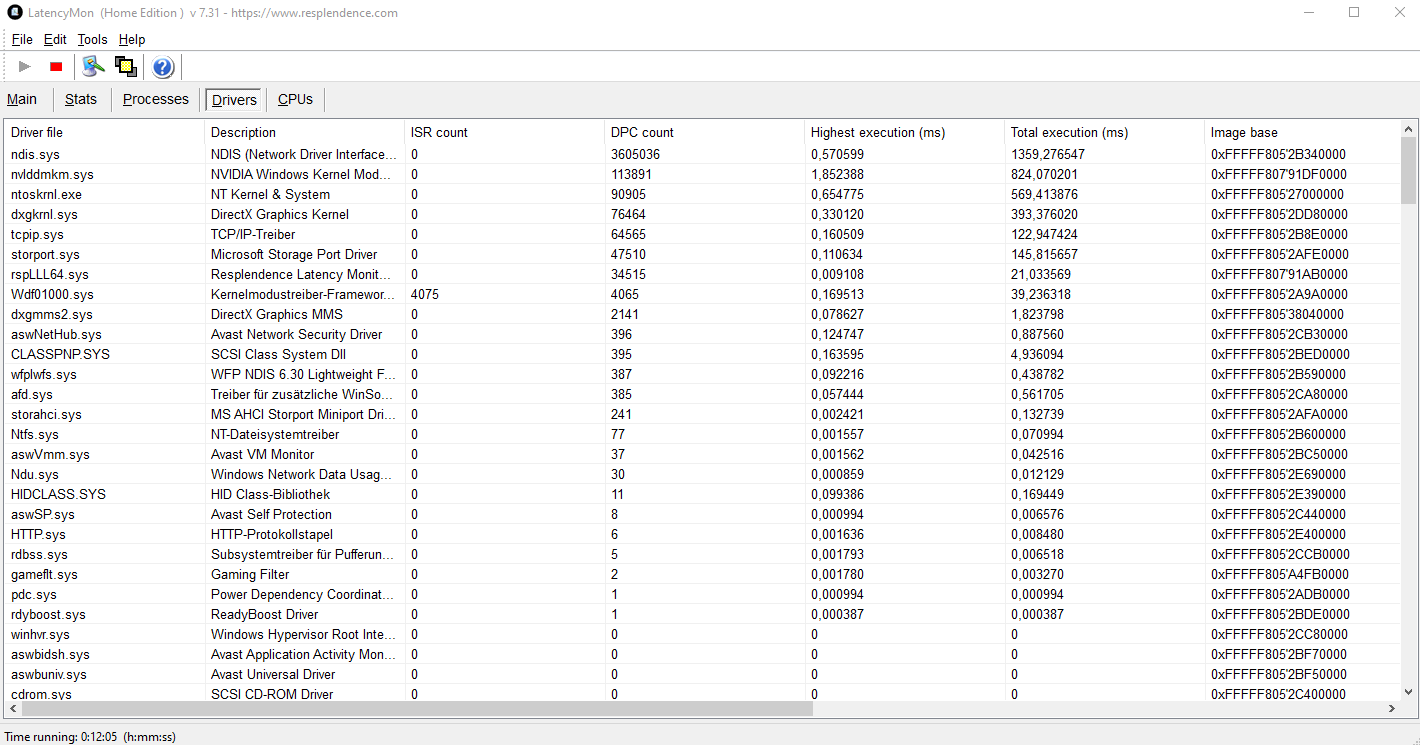
Task: Sort by DPC count column header
Action: [642, 132]
